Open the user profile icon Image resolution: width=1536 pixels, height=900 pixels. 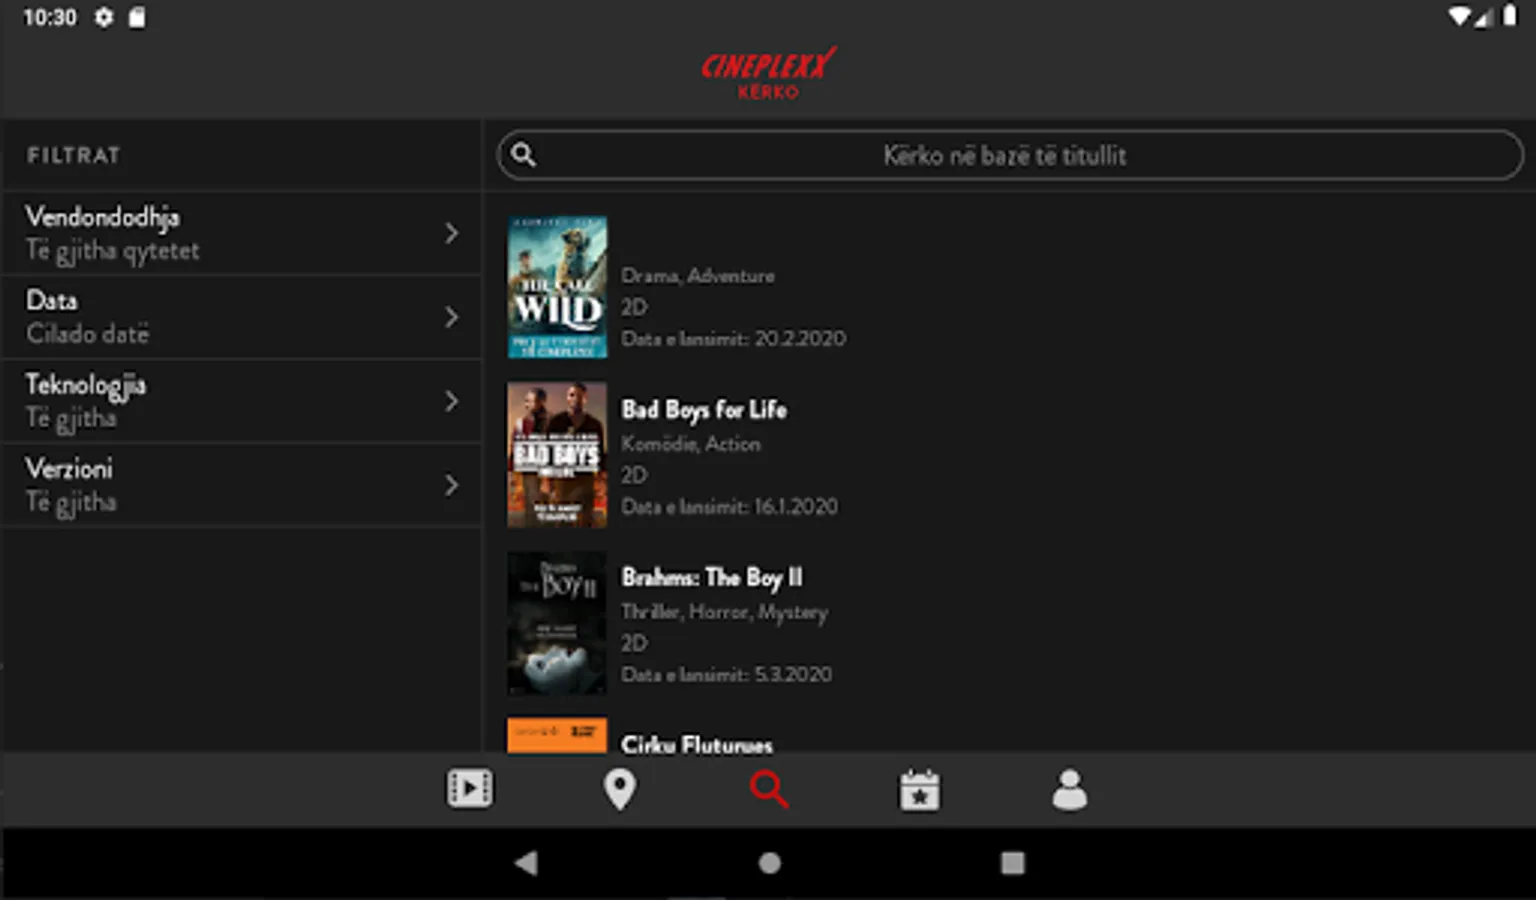tap(1069, 790)
